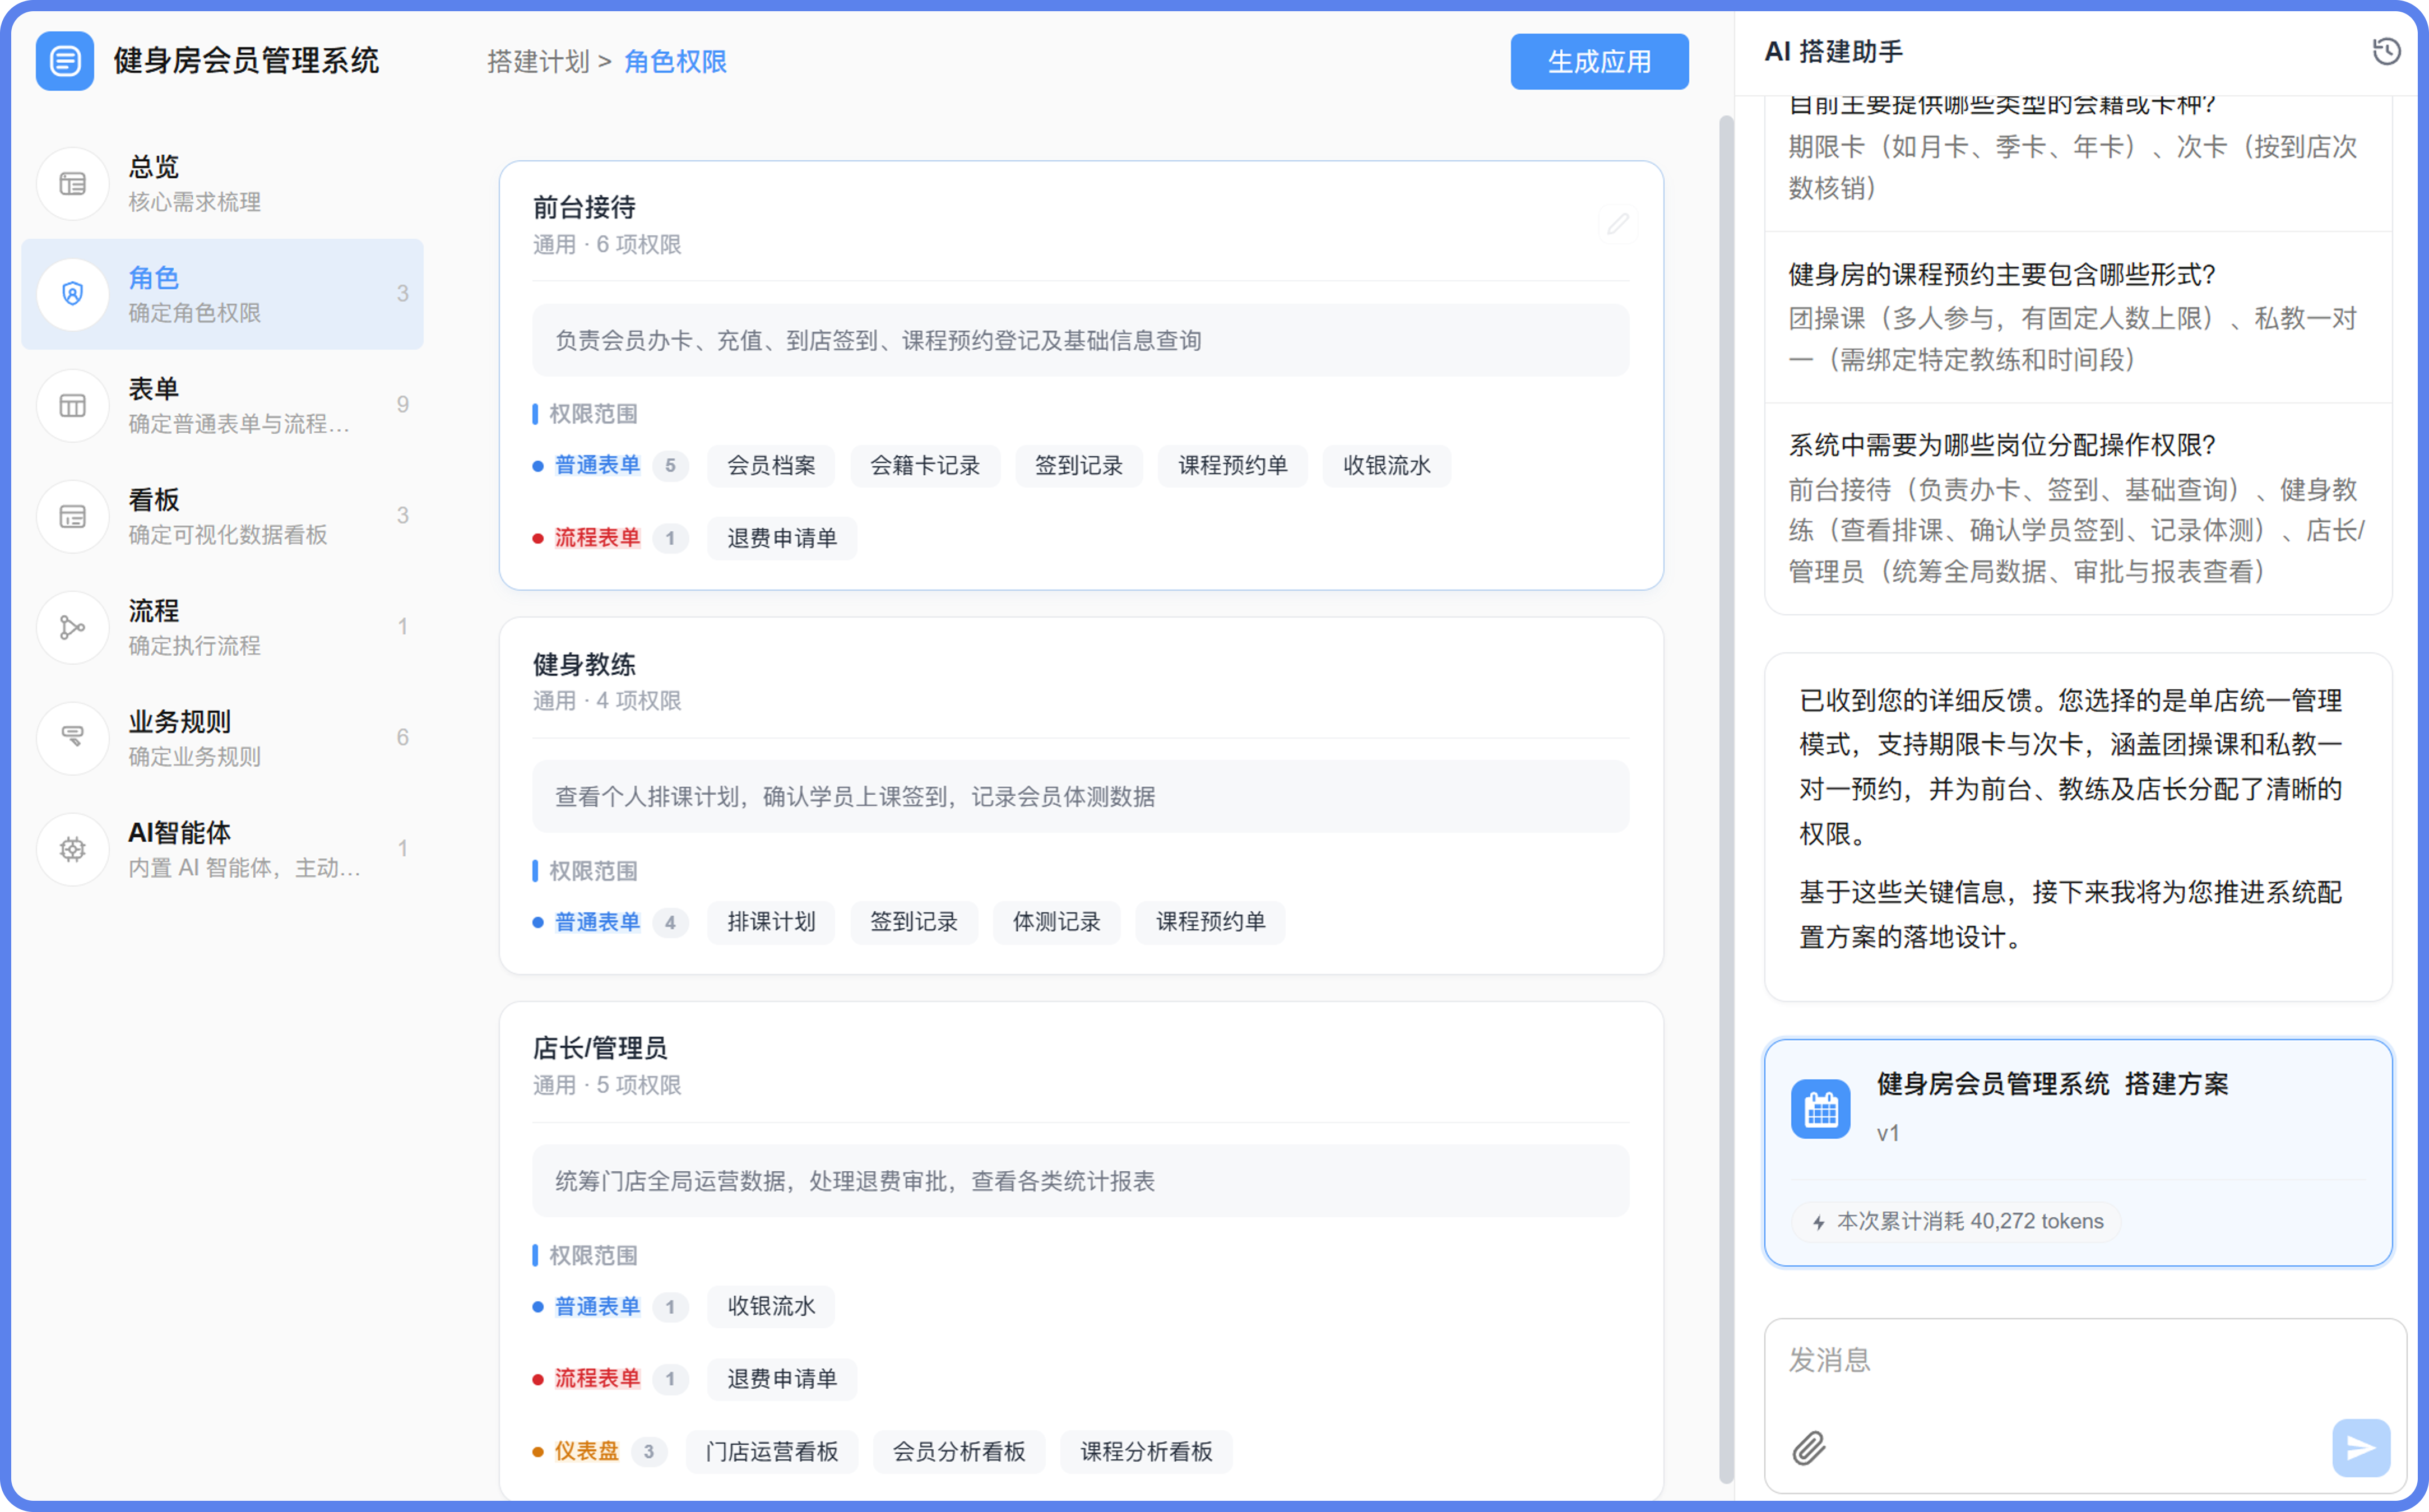This screenshot has height=1512, width=2429.
Task: Open the 流程 确定执行流程 step
Action: coord(222,627)
